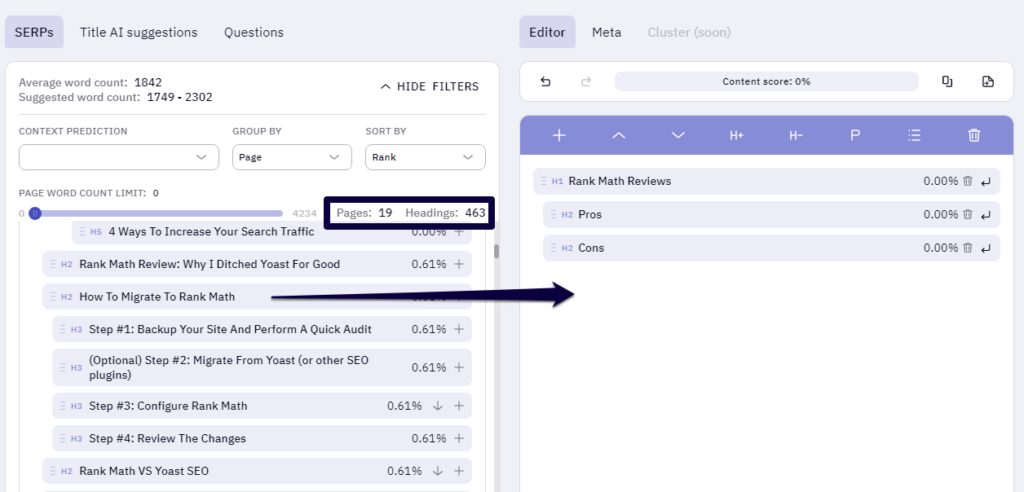Open the Context Prediction dropdown
Screen dimensions: 1024x492
point(119,157)
